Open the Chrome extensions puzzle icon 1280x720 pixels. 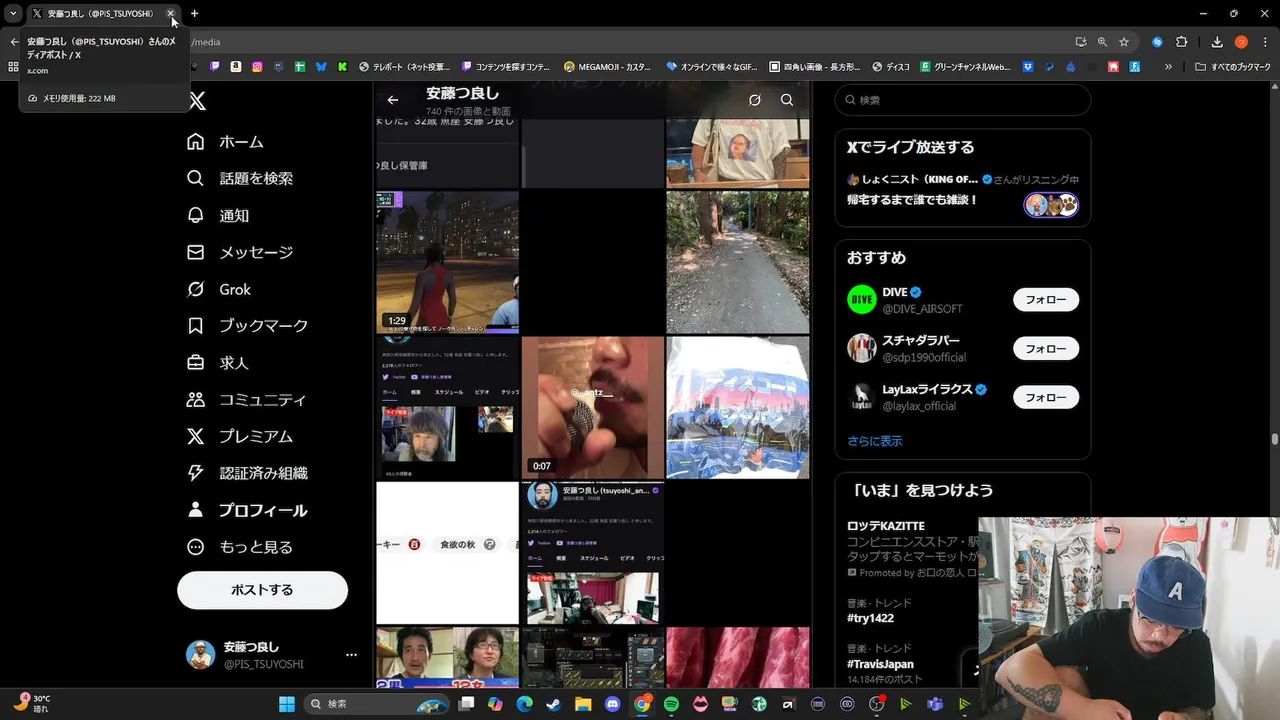click(x=1182, y=42)
